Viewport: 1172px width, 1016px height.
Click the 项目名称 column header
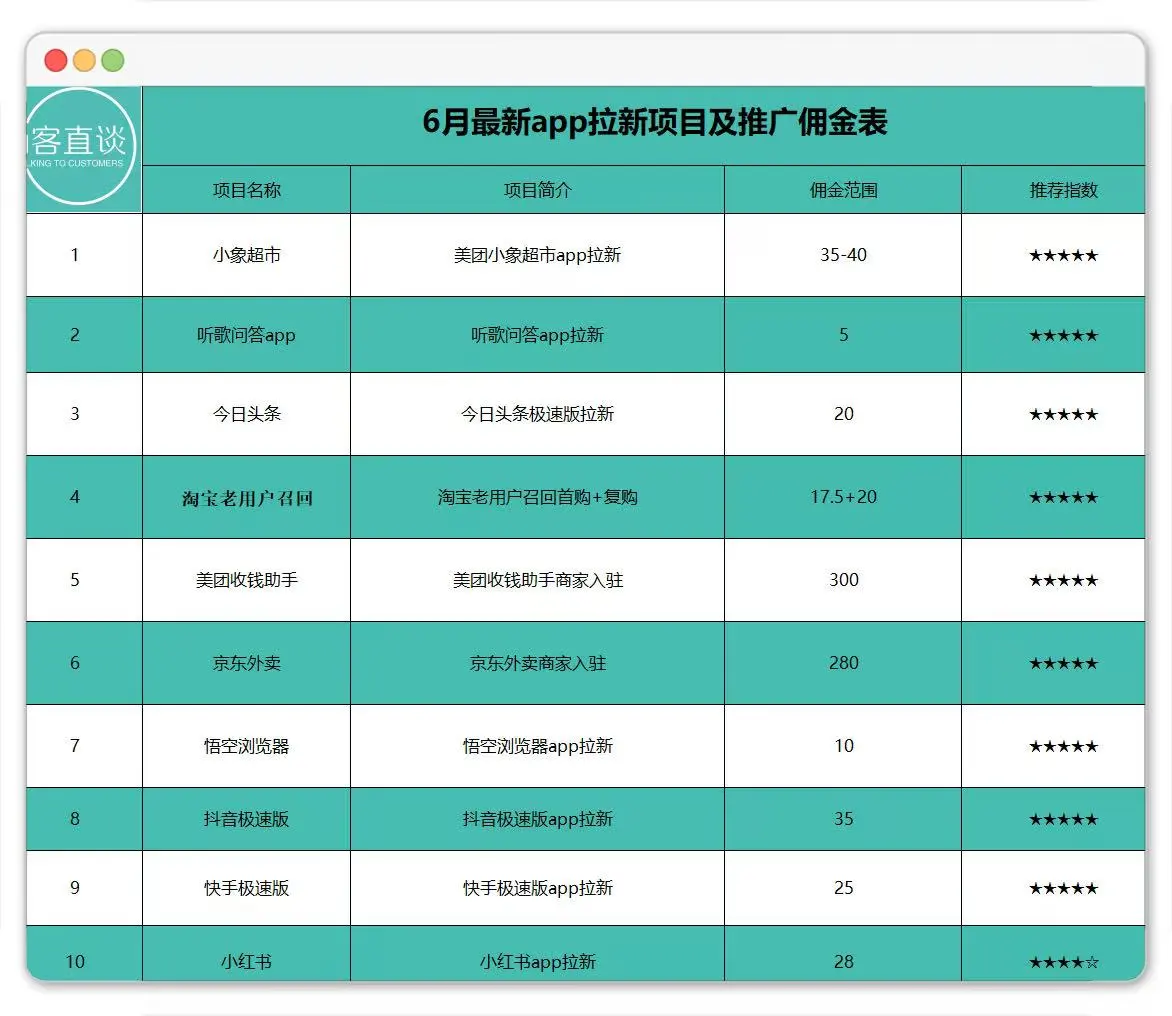(247, 190)
